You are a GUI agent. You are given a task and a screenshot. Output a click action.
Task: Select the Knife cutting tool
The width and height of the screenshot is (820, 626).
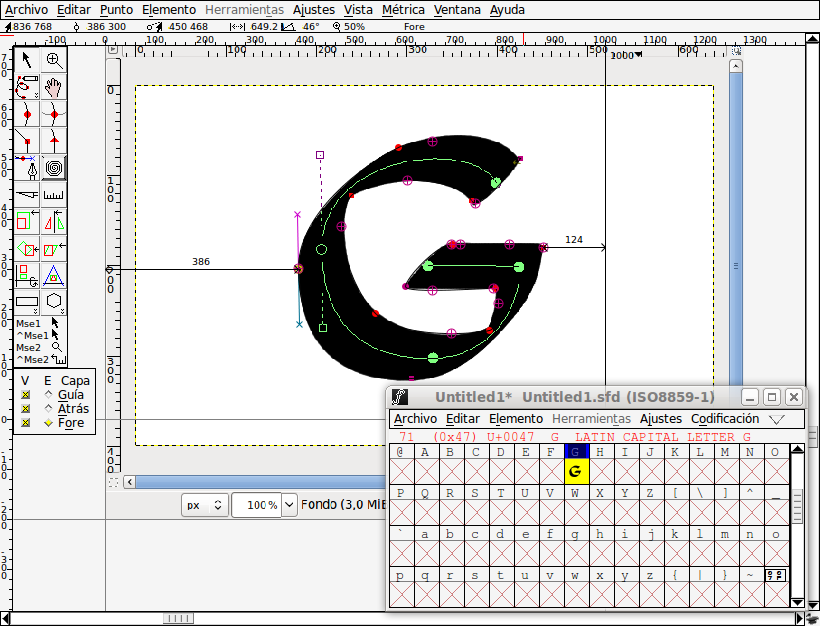27,195
